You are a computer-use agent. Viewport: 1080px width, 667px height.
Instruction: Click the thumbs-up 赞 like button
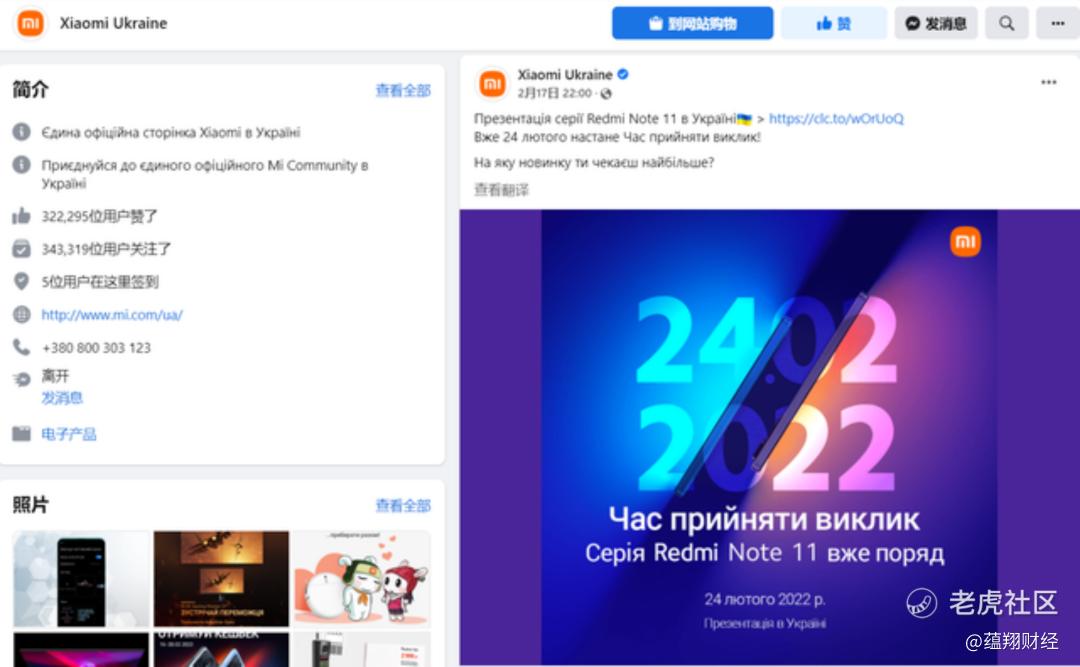pyautogui.click(x=833, y=23)
